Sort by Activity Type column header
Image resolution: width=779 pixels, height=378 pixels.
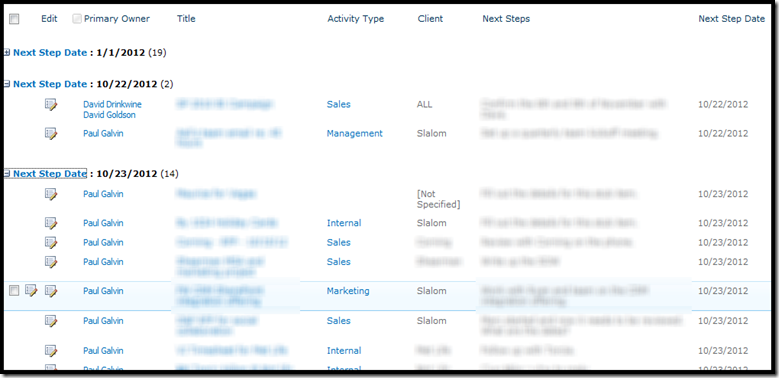click(356, 19)
